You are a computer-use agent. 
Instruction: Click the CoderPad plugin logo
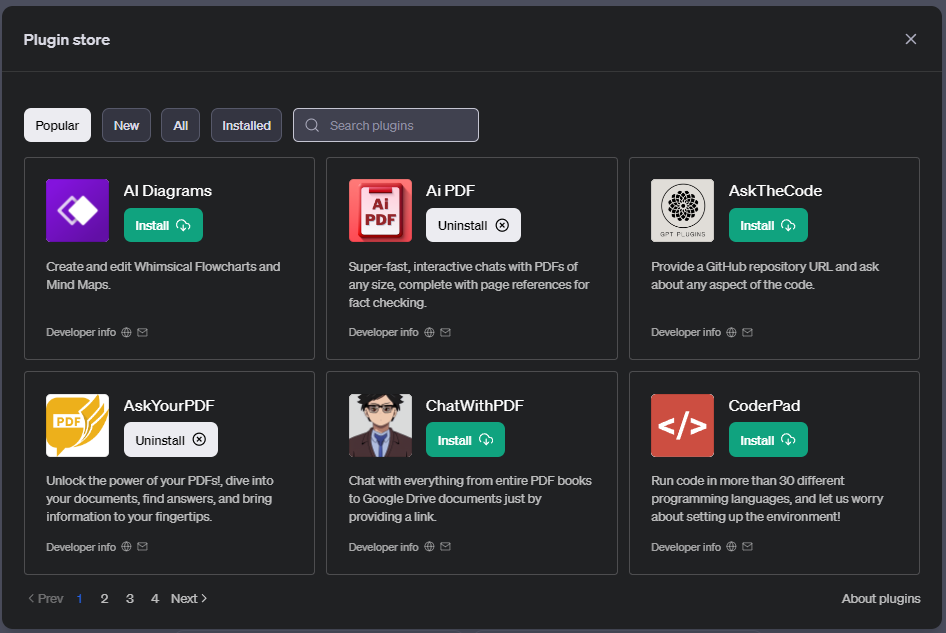[682, 425]
